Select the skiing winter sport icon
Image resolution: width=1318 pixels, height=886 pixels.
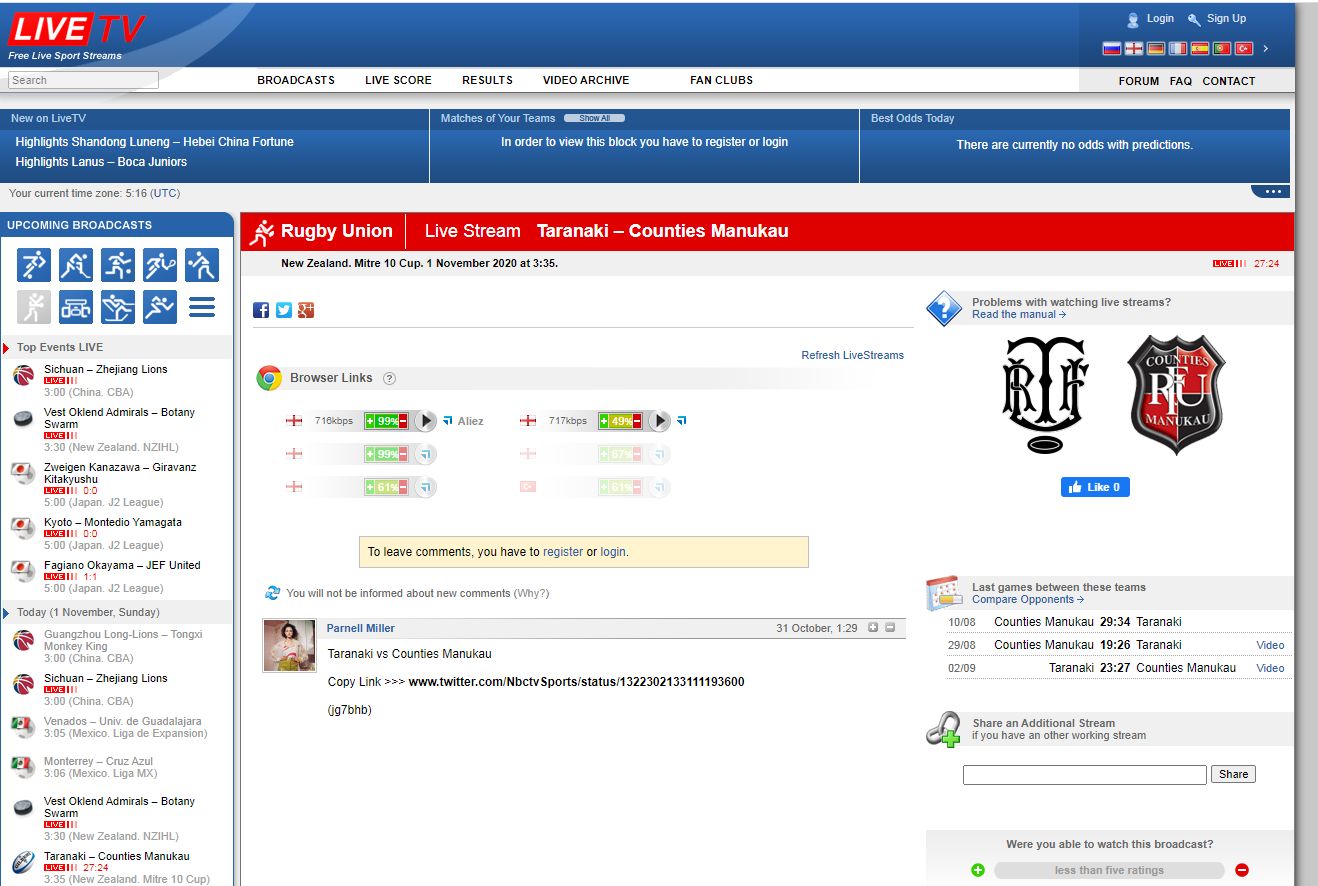coord(118,307)
